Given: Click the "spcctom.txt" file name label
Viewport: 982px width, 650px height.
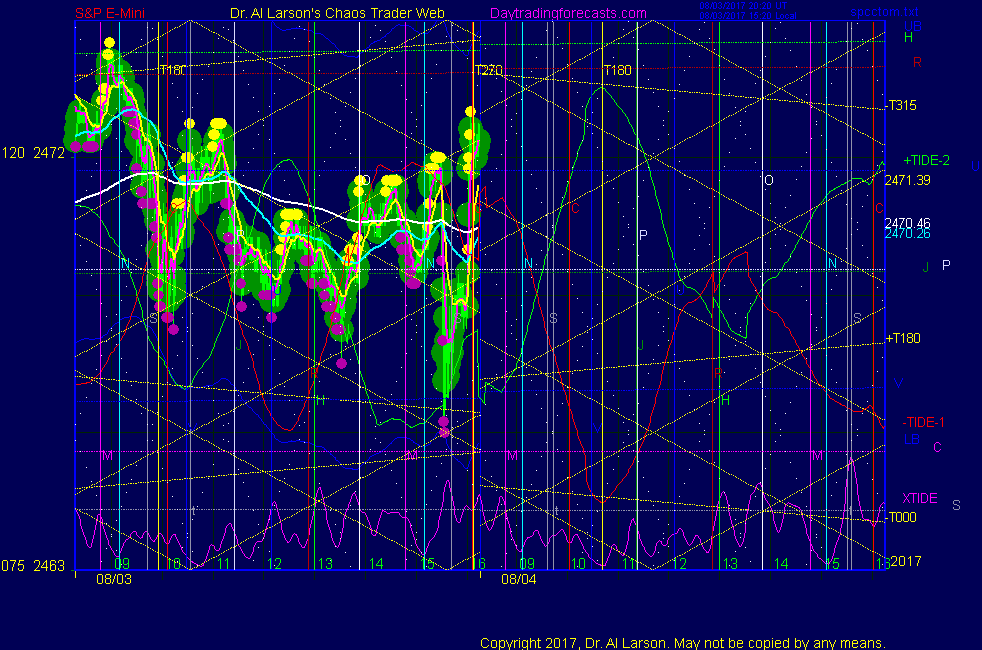Looking at the screenshot, I should pyautogui.click(x=884, y=12).
